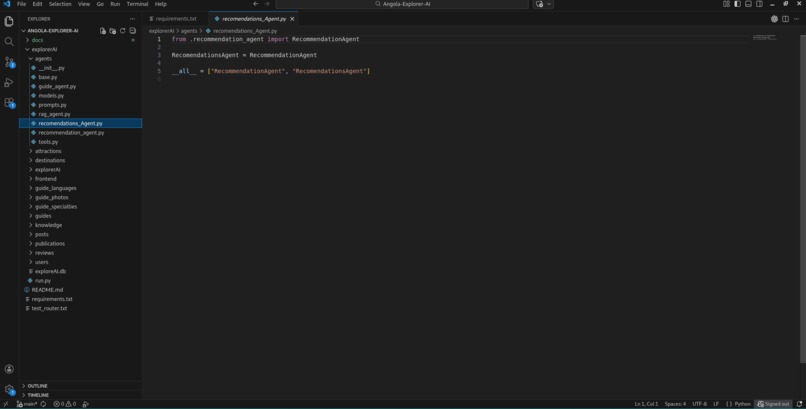Open editor More Actions ellipsis menu
The width and height of the screenshot is (806, 409).
(796, 19)
